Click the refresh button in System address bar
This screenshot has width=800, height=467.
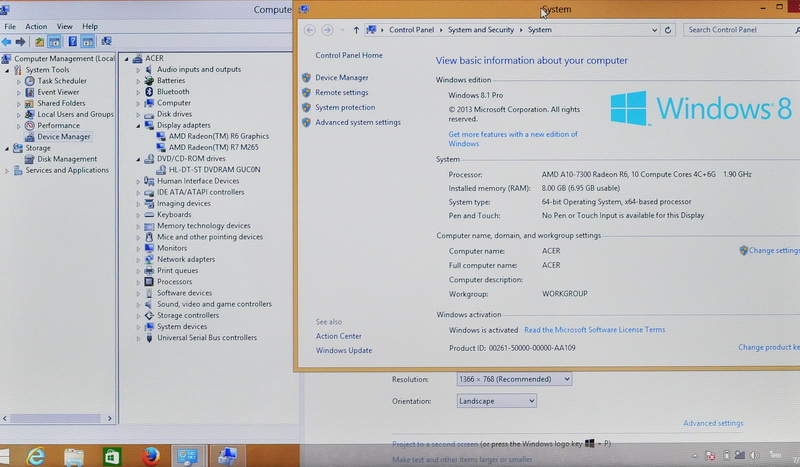coord(667,30)
